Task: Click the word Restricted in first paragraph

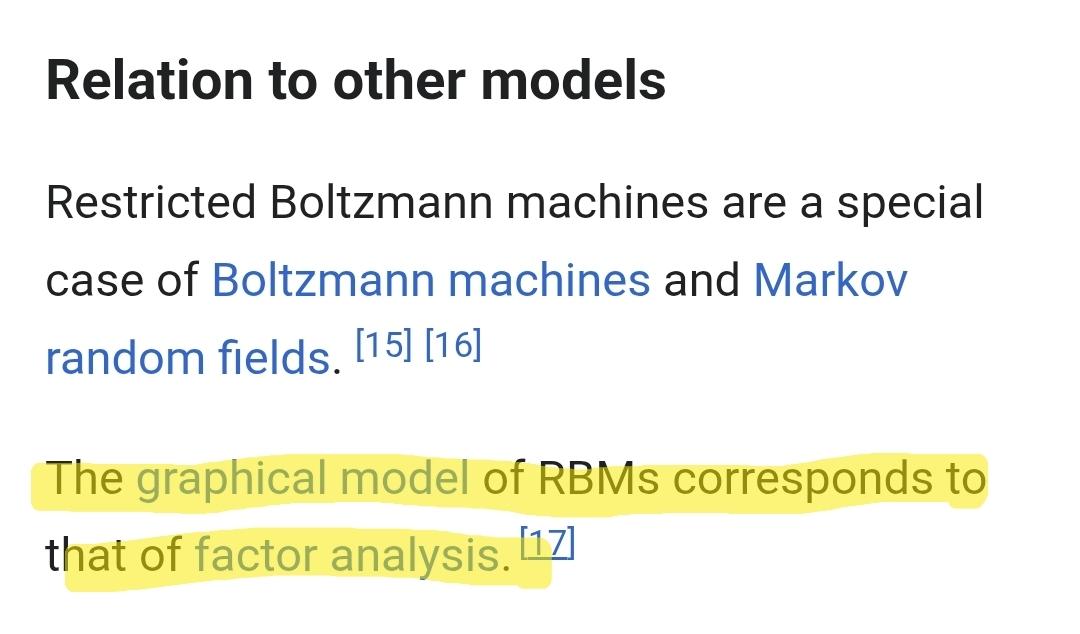Action: [x=151, y=203]
